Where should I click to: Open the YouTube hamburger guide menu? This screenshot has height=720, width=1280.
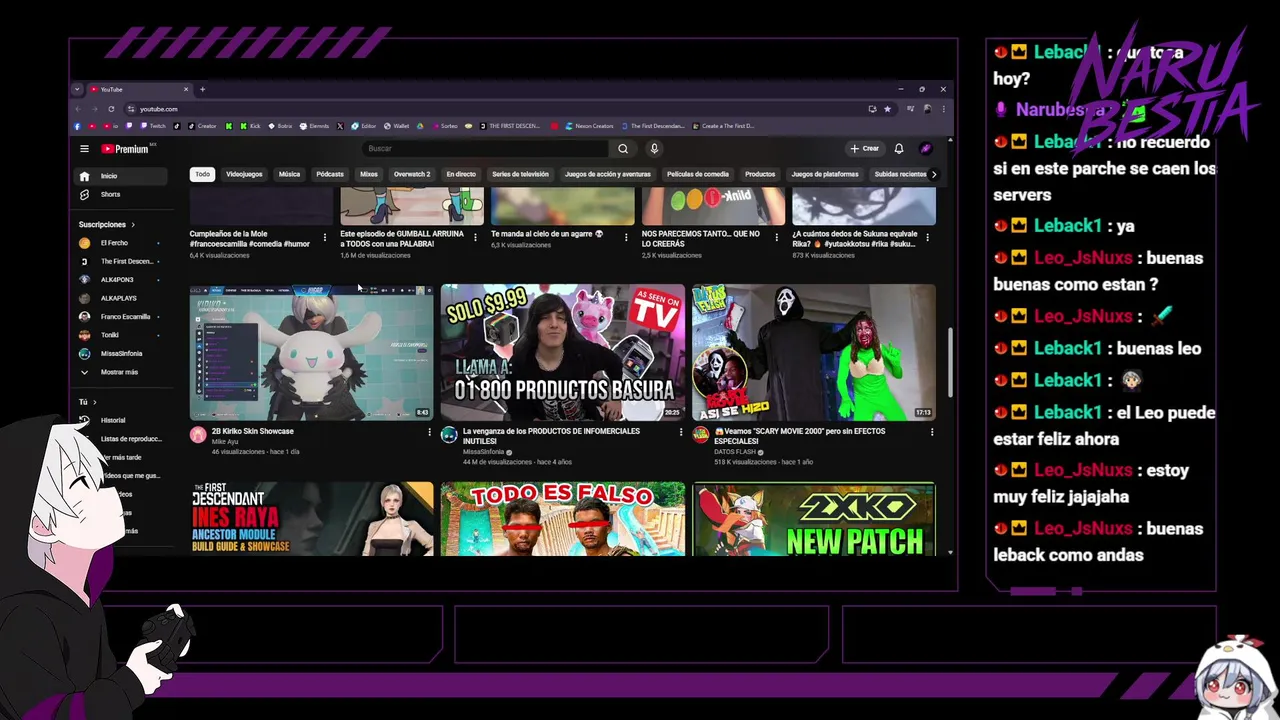pos(84,149)
